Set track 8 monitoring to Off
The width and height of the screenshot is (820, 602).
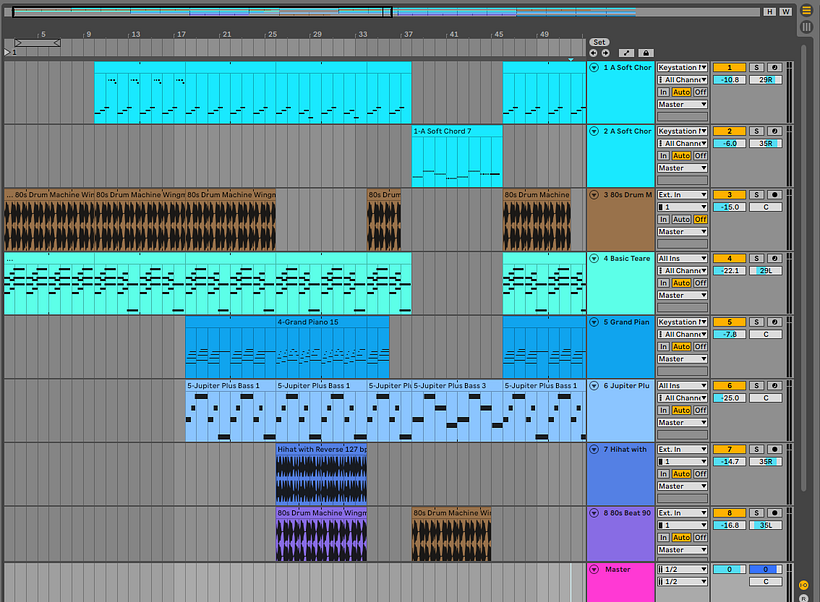click(701, 538)
